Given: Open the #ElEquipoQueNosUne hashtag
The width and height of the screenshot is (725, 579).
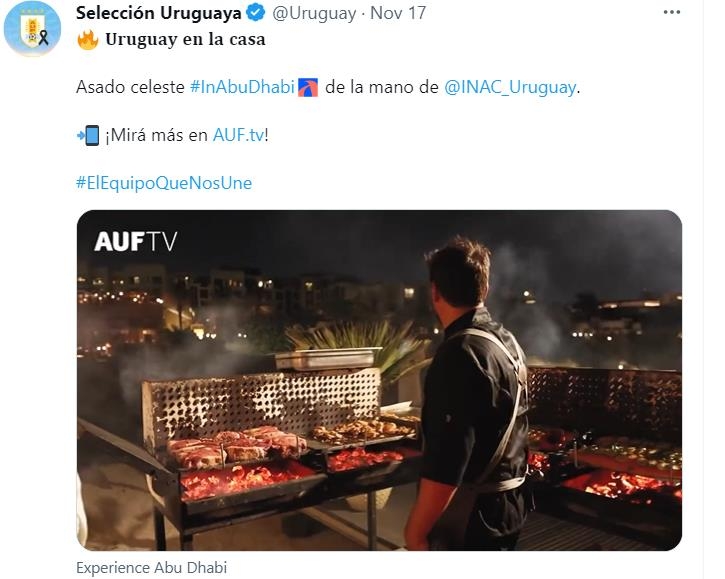Looking at the screenshot, I should click(x=164, y=183).
